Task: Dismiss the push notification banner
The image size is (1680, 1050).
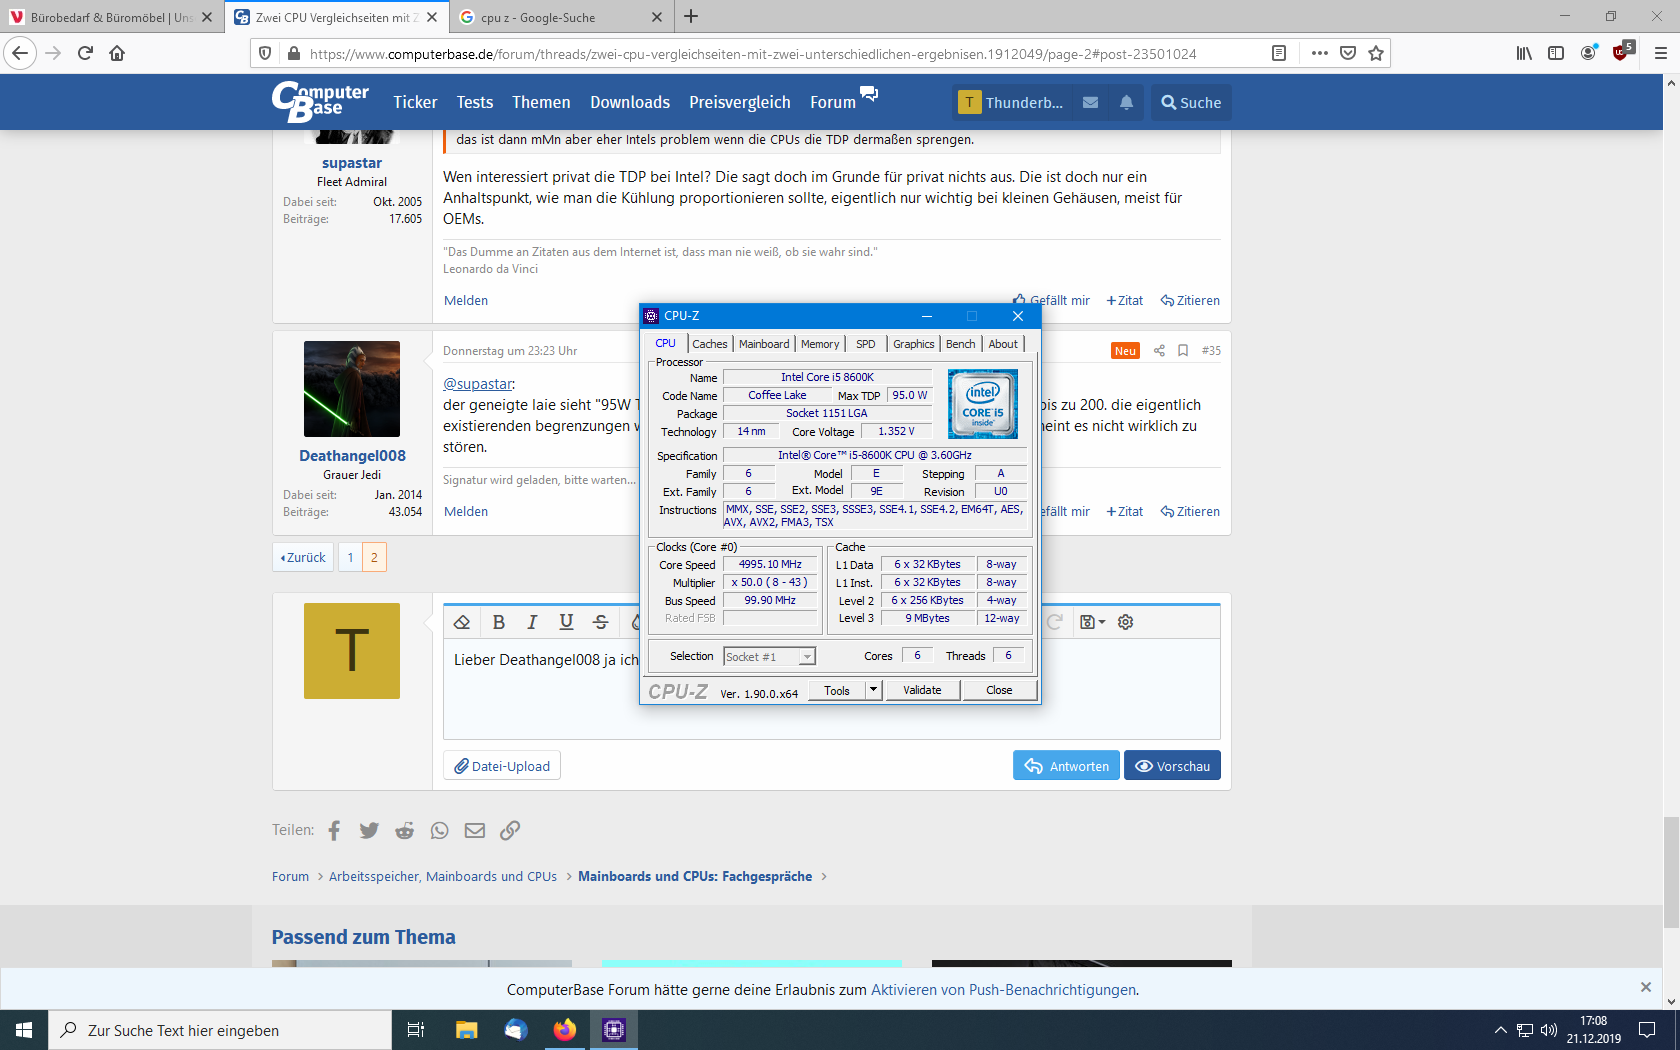Action: pos(1646,987)
